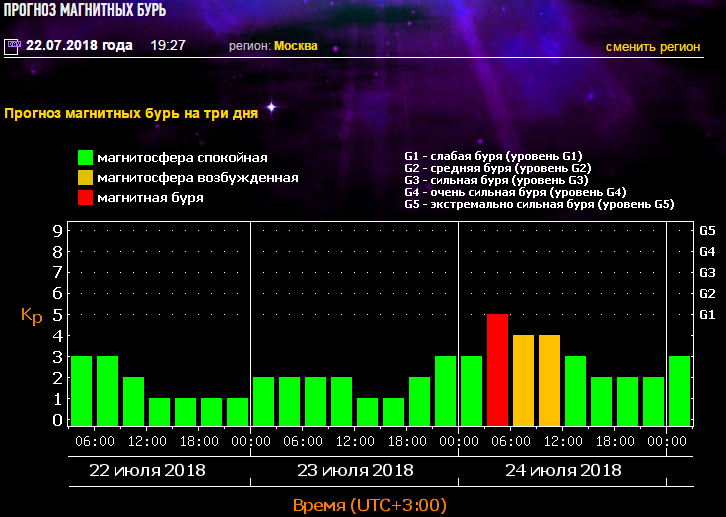Click the red Kp 5 storm bar
This screenshot has height=517, width=726.
(497, 369)
